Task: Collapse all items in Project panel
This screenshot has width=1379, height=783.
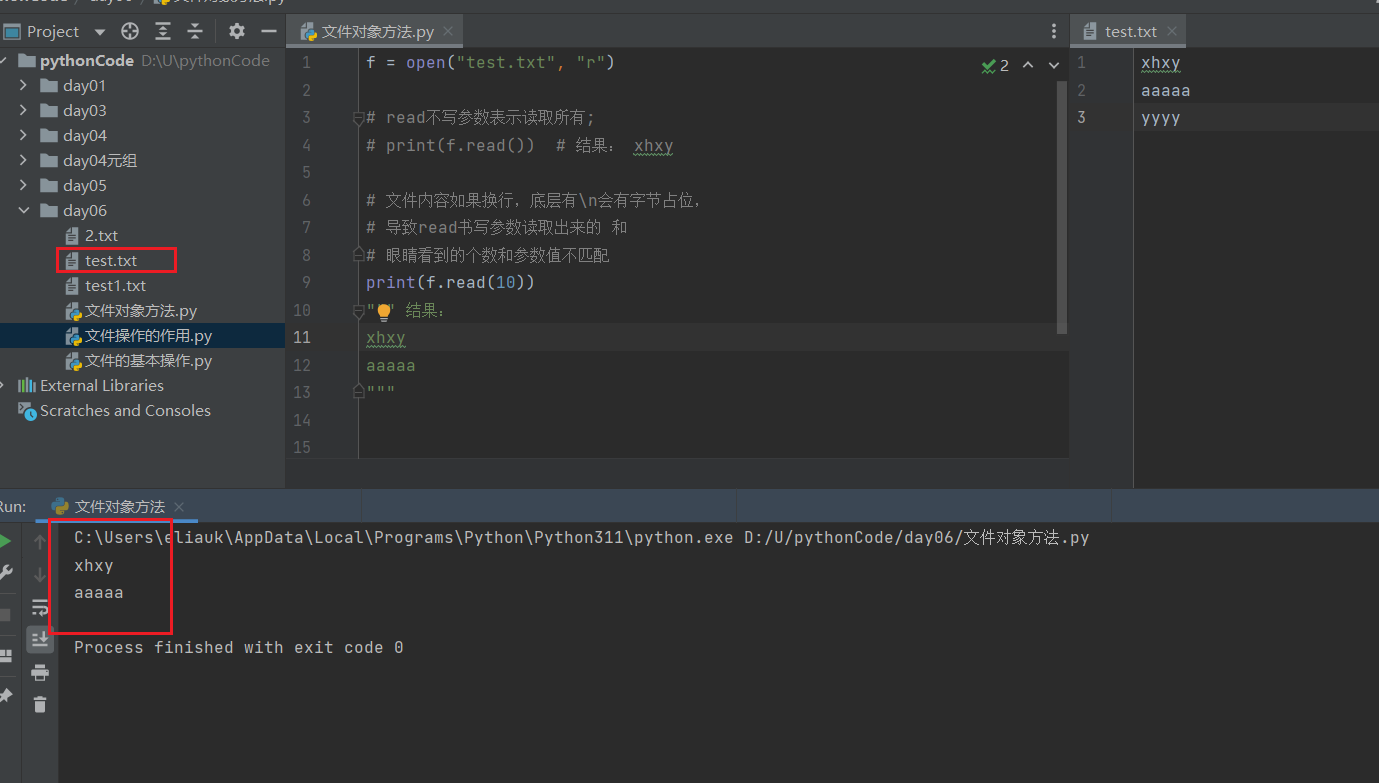Action: click(195, 31)
